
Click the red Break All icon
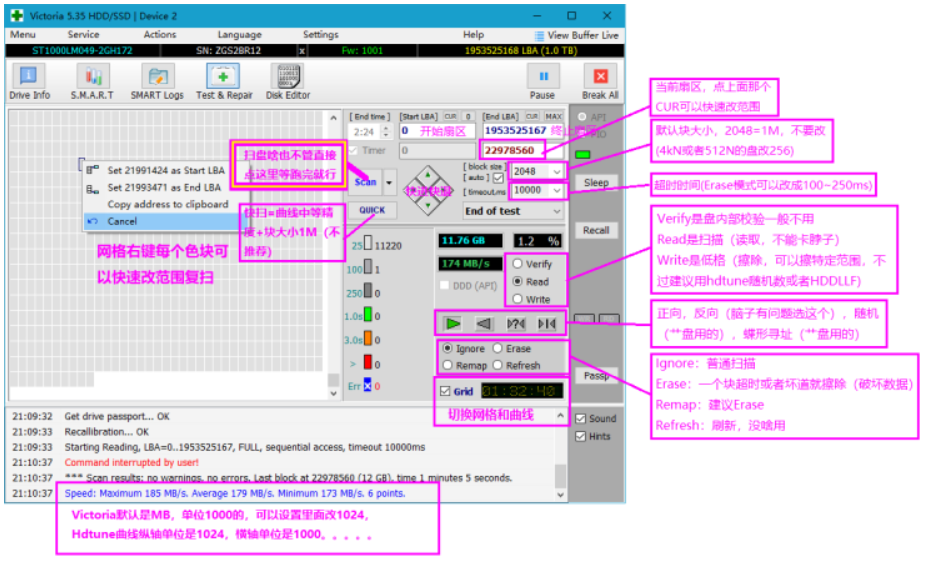pyautogui.click(x=600, y=81)
